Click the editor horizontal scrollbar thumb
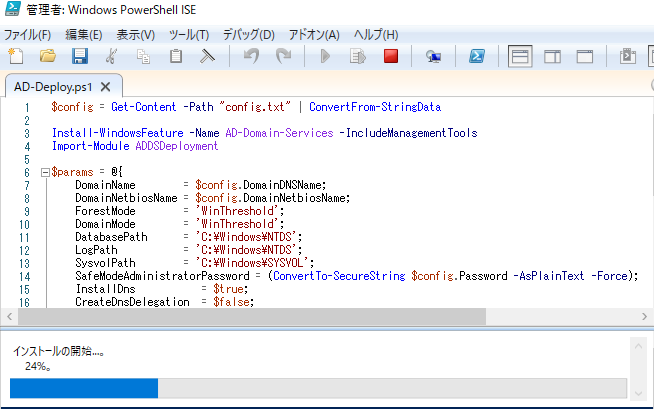654x409 pixels. click(x=252, y=317)
